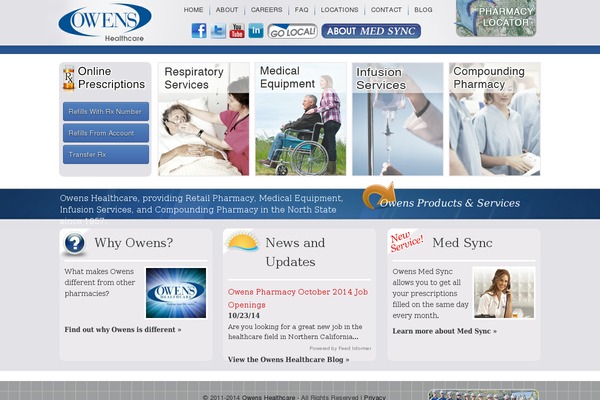Click Owens Products & Services heading

[x=450, y=203]
